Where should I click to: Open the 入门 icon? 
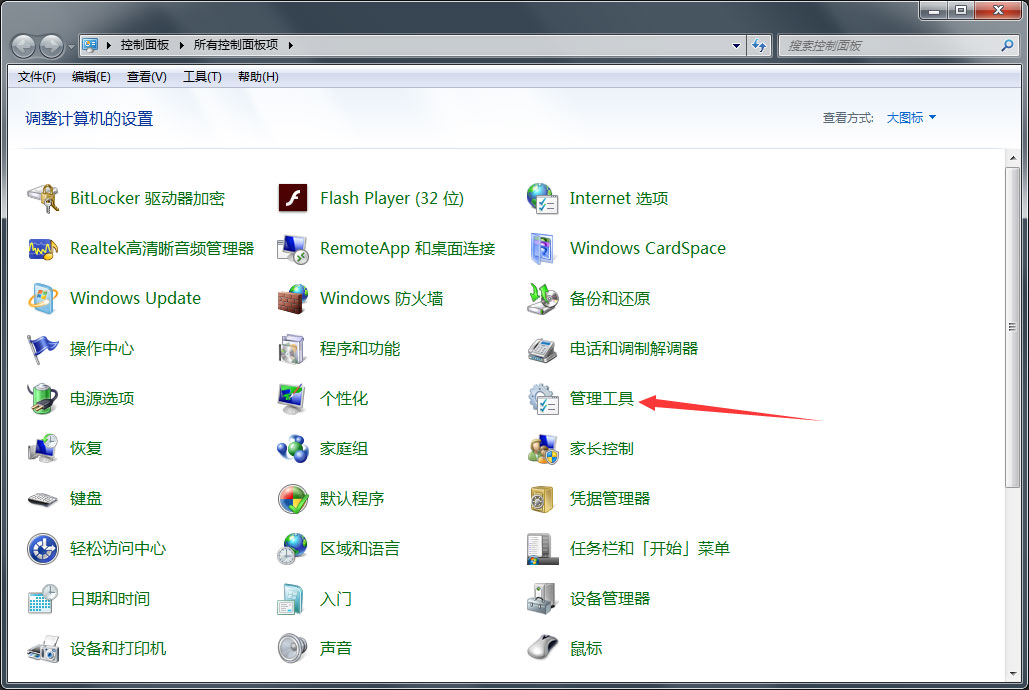(x=291, y=599)
